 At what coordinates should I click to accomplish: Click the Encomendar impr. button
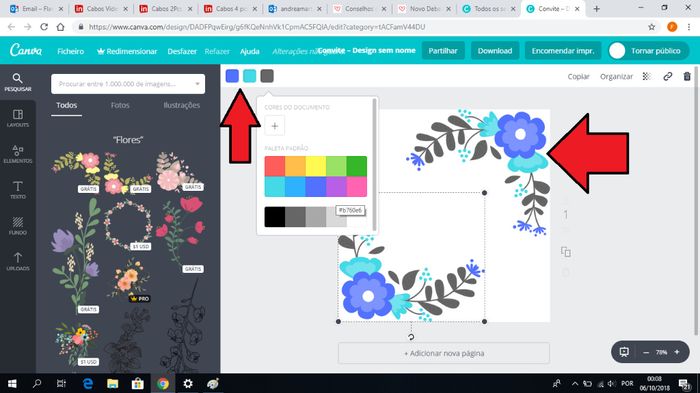(563, 50)
